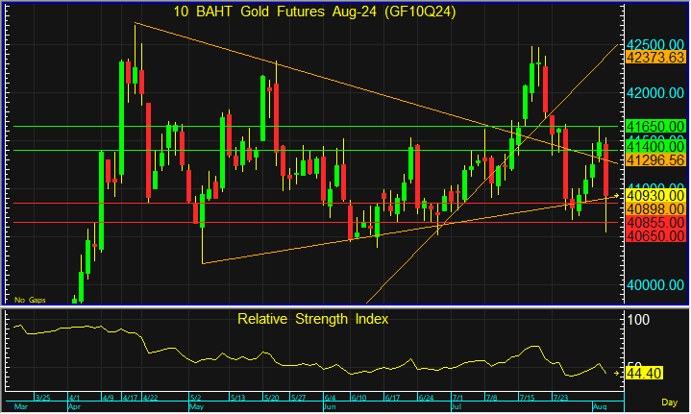The image size is (691, 414).
Task: Click the RSI current value arrow marker
Action: 615,372
